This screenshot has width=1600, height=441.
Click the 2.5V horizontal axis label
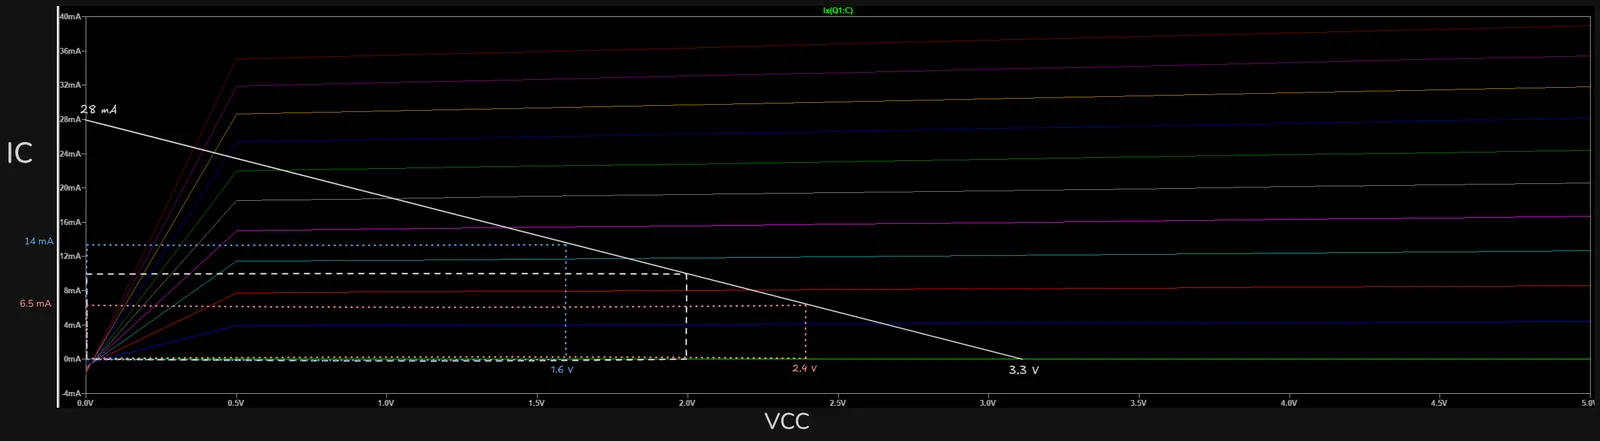(838, 404)
